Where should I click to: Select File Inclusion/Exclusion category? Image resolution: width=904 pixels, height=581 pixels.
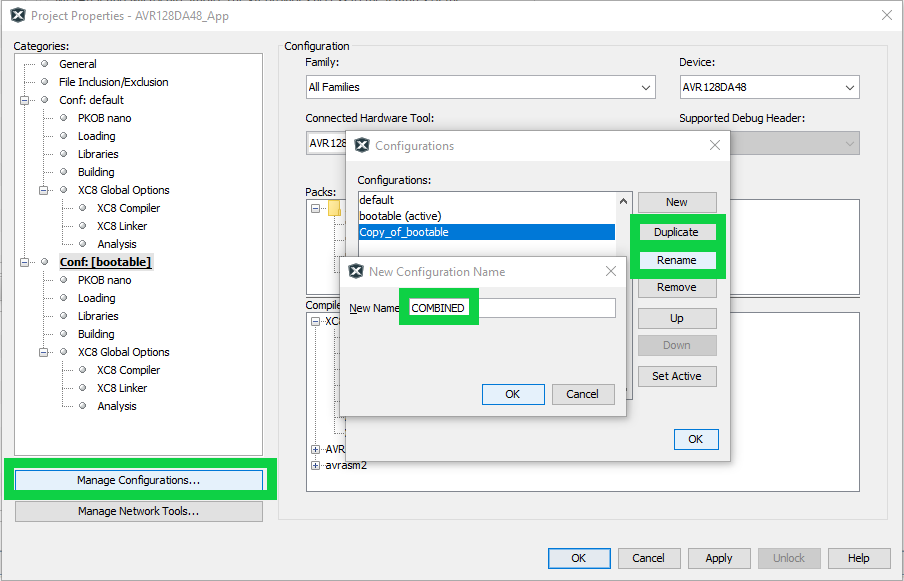(113, 82)
